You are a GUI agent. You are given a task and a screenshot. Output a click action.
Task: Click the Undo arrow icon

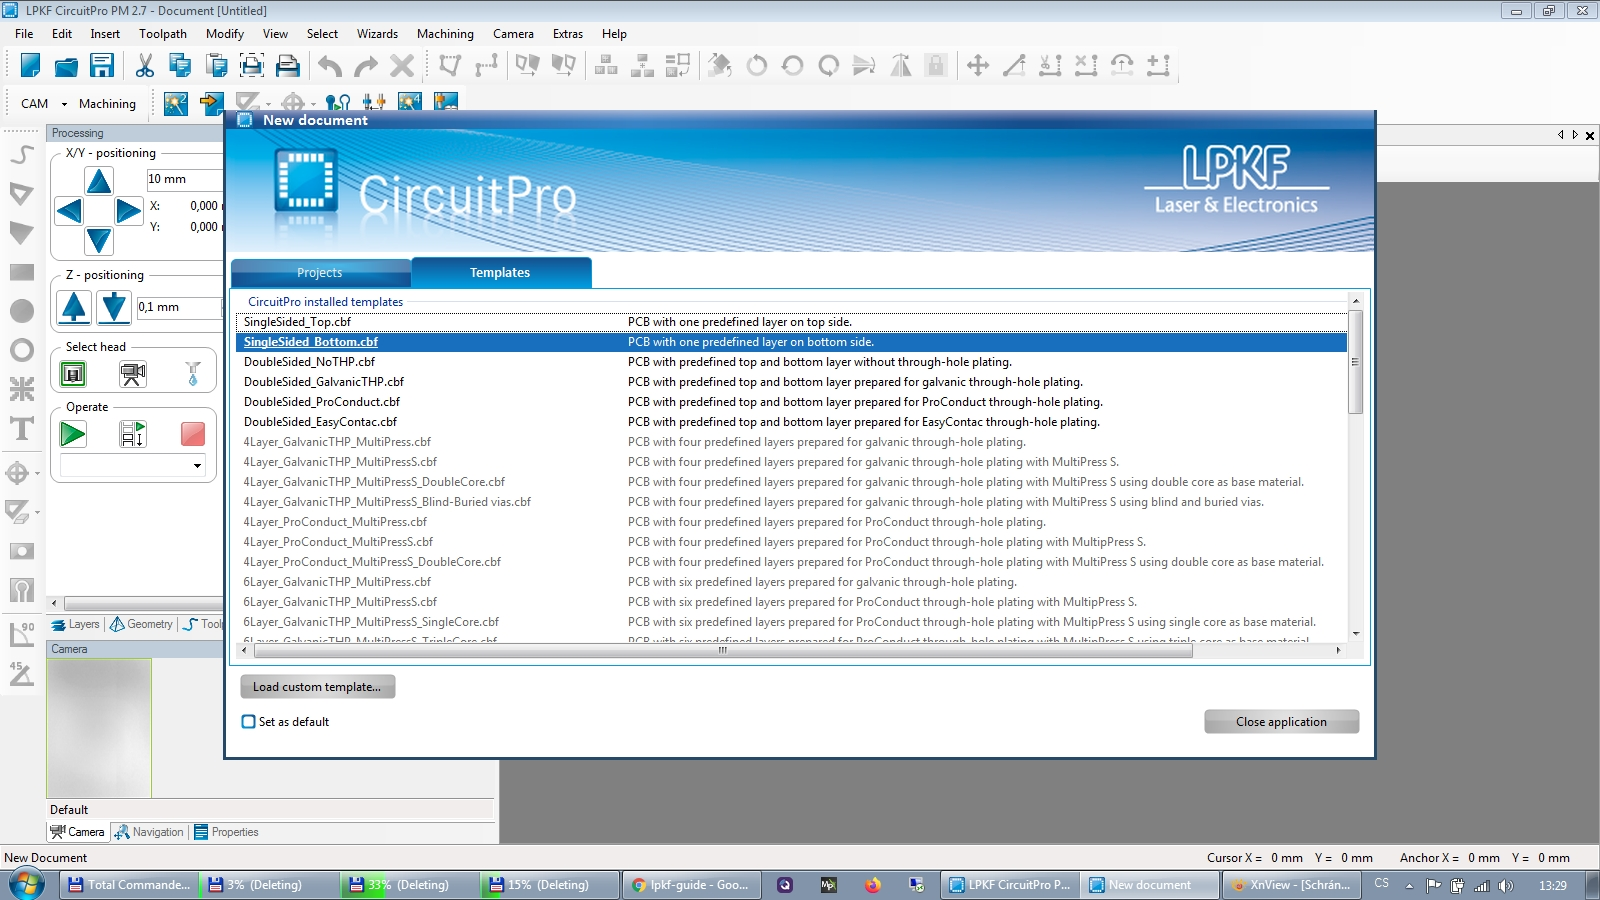click(x=330, y=66)
